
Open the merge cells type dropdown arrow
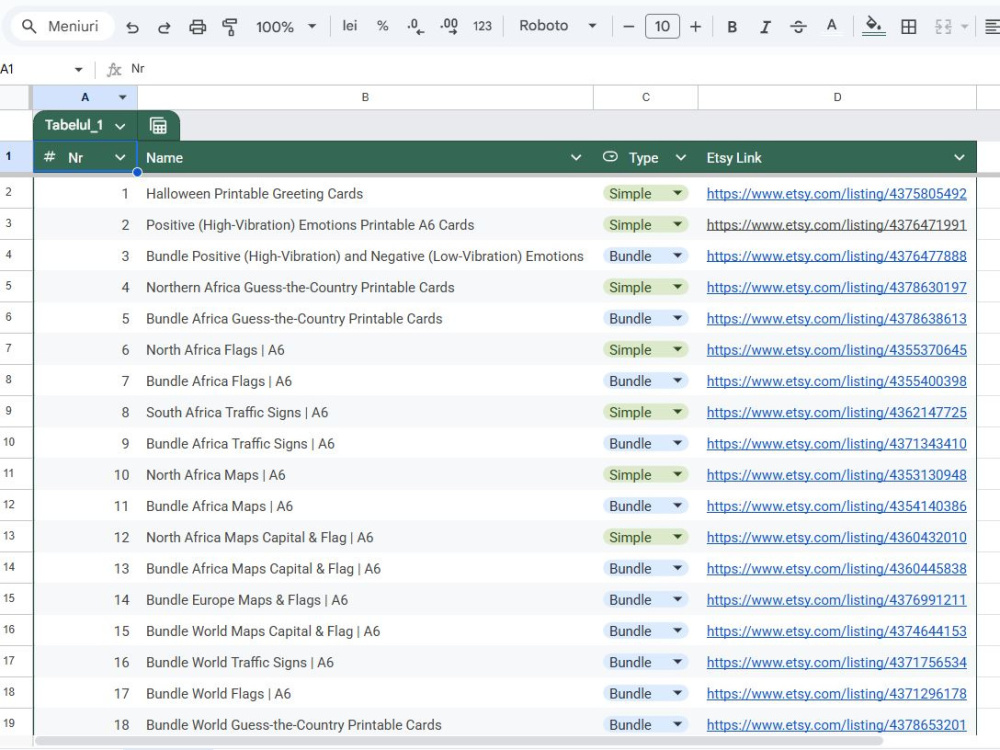tap(964, 27)
